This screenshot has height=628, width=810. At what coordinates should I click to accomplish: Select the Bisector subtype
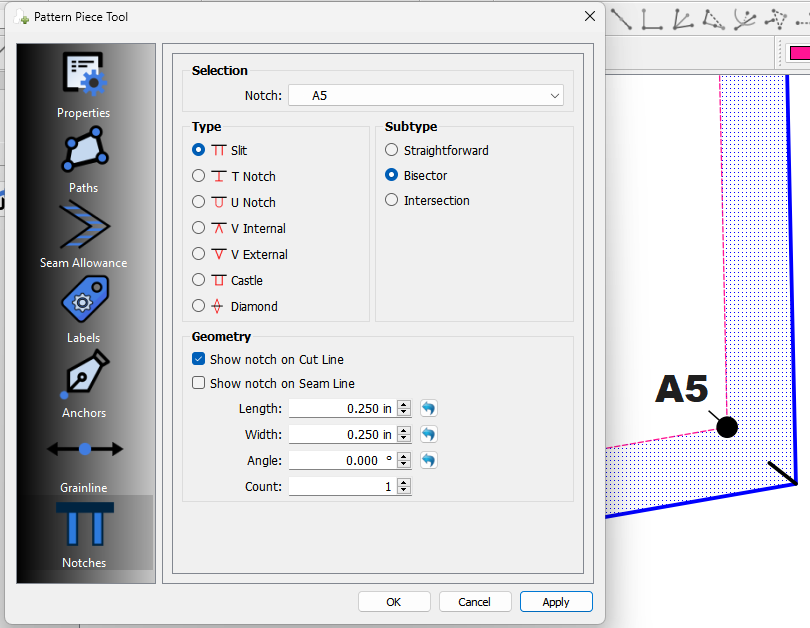click(392, 175)
